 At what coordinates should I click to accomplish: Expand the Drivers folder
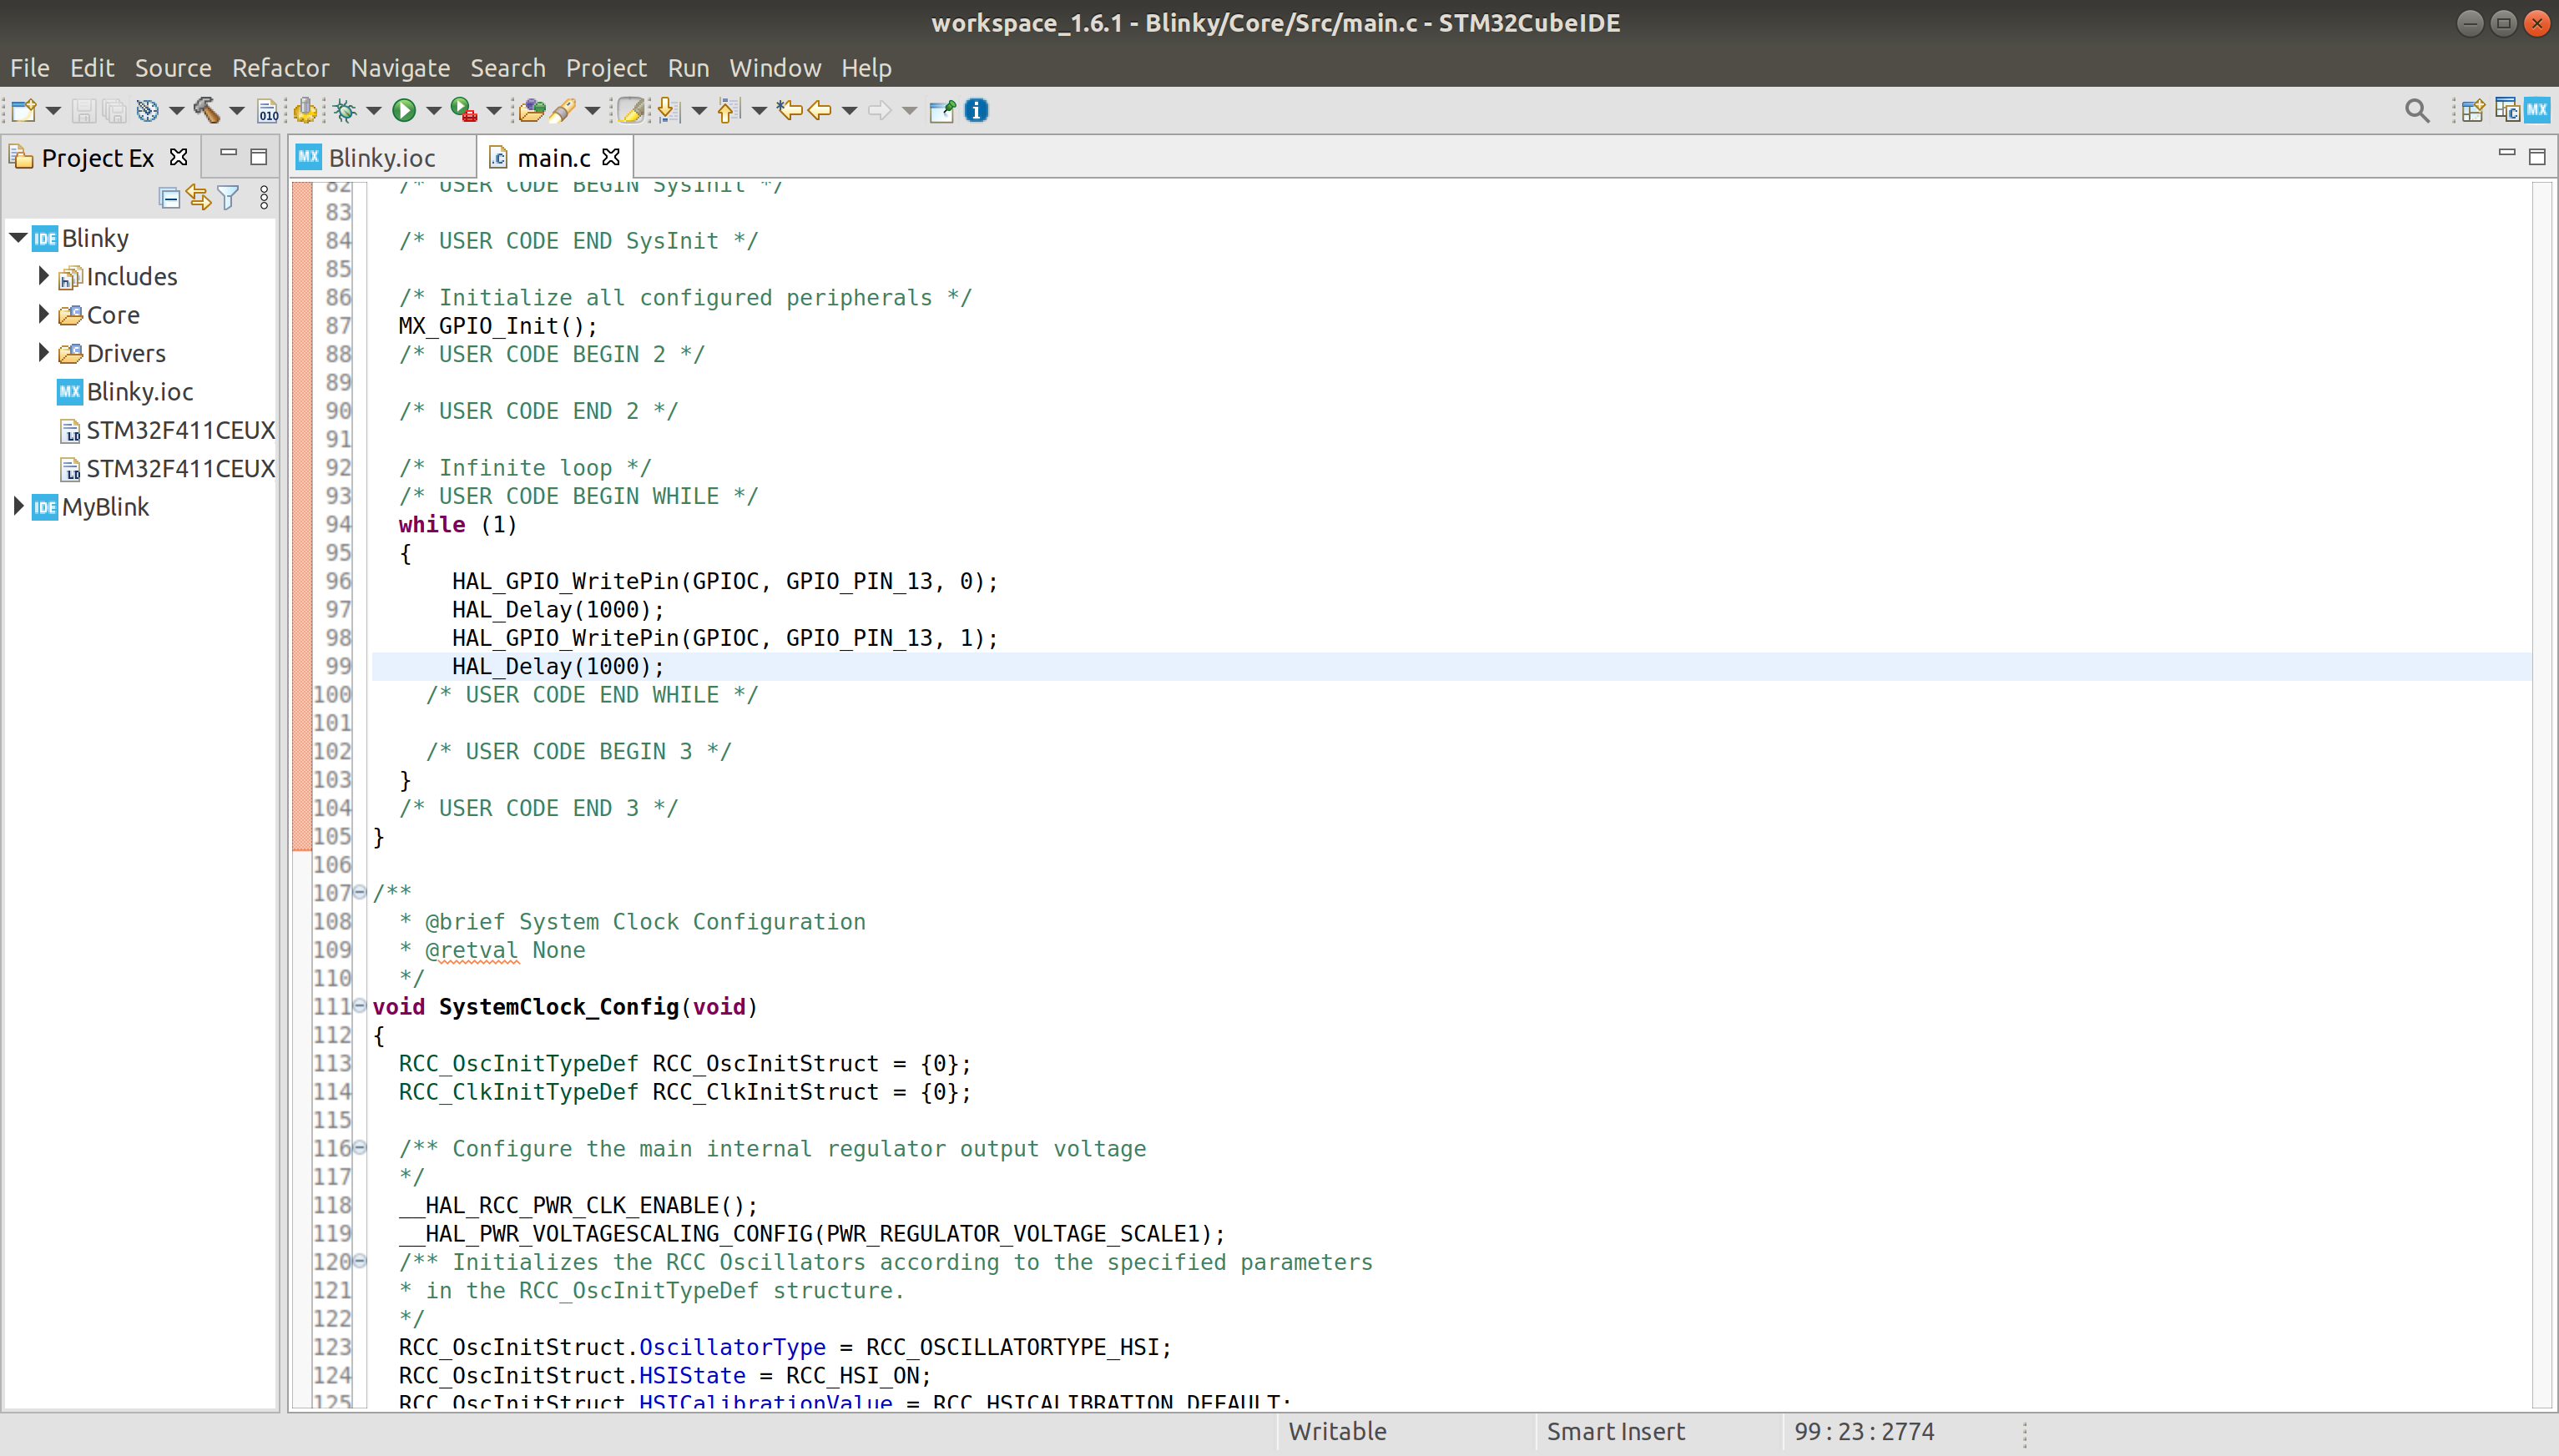[44, 352]
